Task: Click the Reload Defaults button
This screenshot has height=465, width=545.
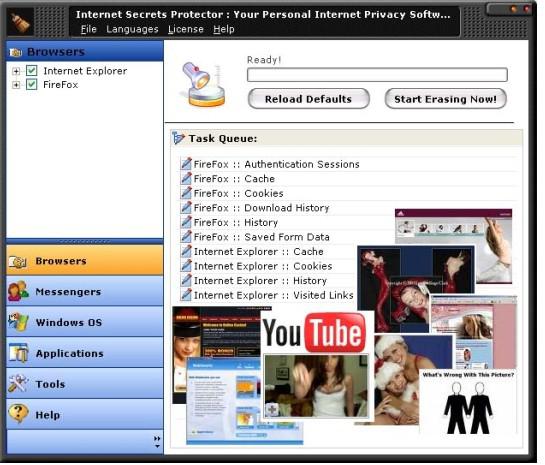Action: click(x=308, y=99)
